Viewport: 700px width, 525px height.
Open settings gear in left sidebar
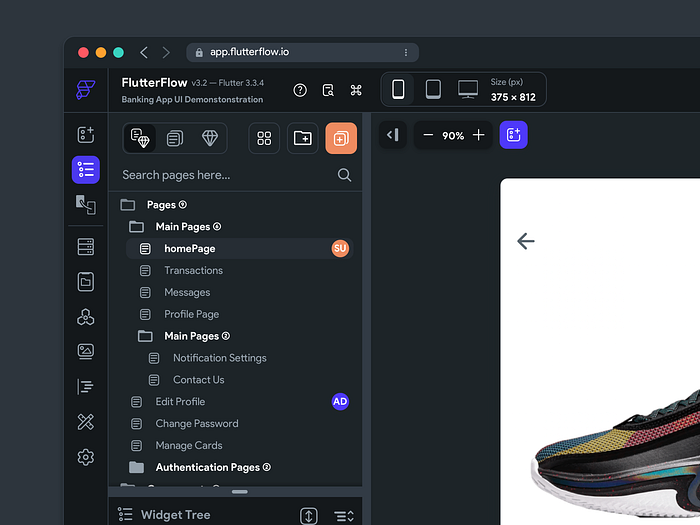point(85,457)
